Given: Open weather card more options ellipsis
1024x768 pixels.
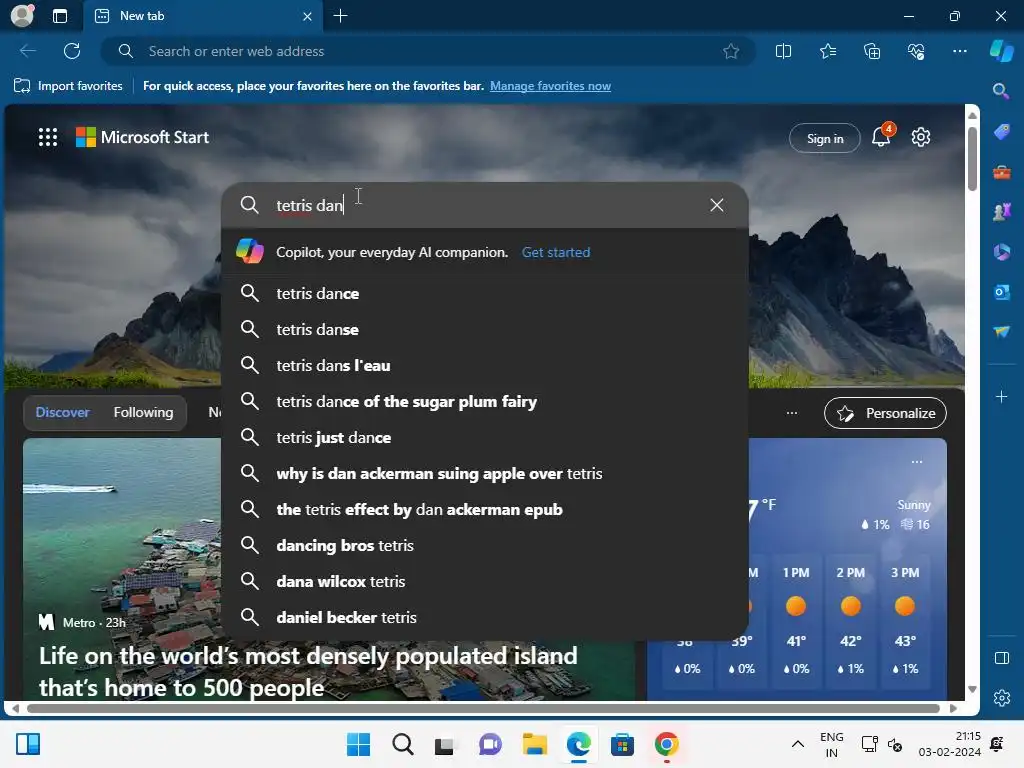Looking at the screenshot, I should tap(917, 461).
